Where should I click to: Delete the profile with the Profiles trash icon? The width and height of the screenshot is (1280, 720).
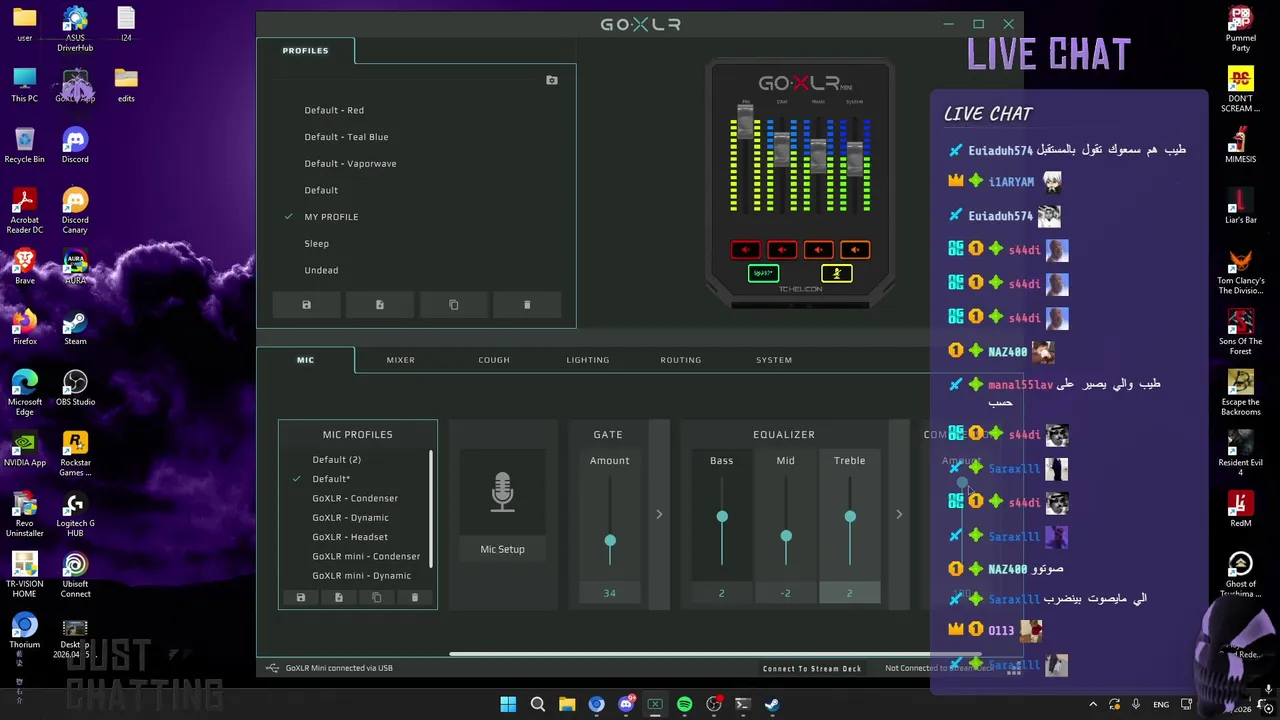[x=527, y=305]
